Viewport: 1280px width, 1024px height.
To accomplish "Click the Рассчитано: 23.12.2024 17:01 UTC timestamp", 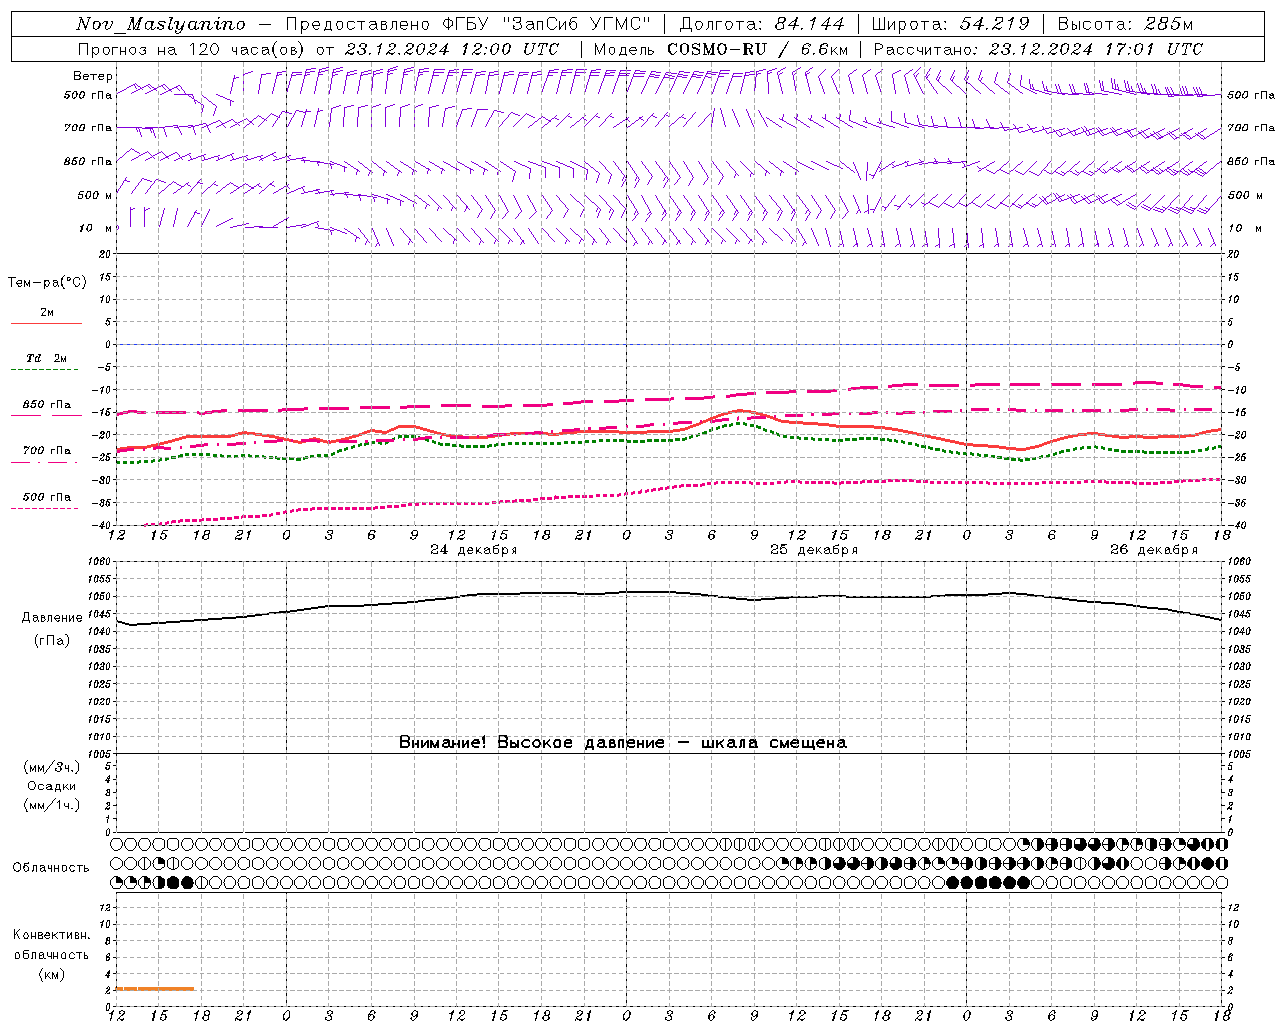I will [x=1038, y=49].
